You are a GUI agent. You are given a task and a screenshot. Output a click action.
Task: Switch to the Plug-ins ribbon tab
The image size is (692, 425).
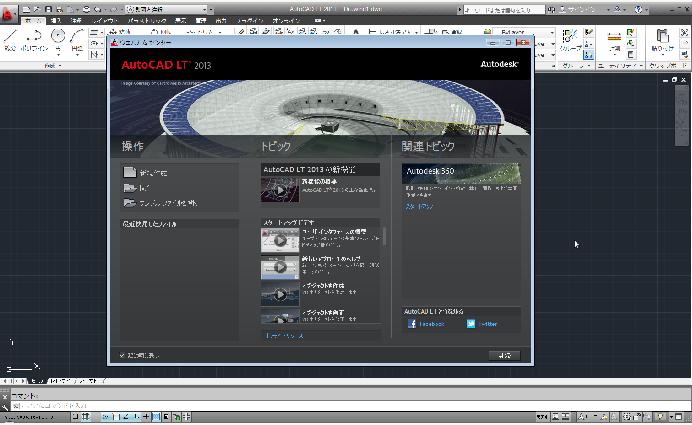[249, 20]
